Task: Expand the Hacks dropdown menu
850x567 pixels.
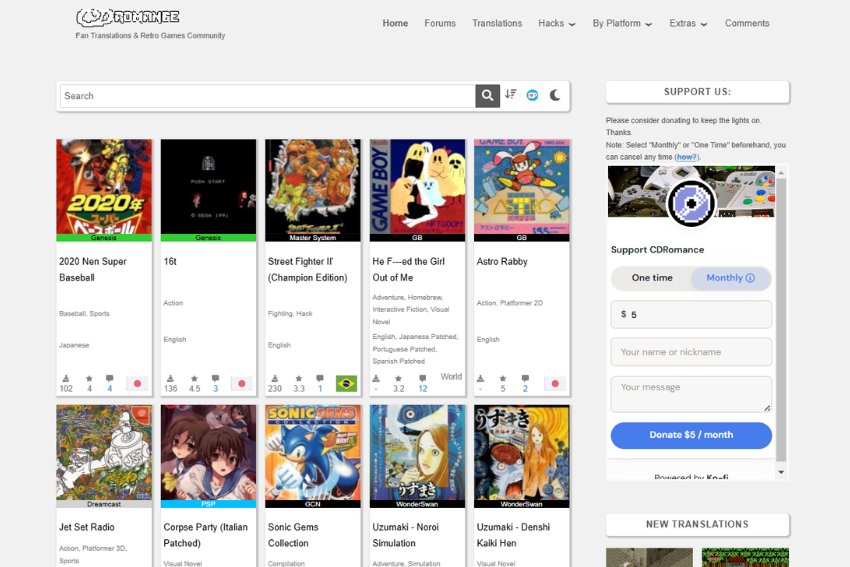Action: [557, 23]
